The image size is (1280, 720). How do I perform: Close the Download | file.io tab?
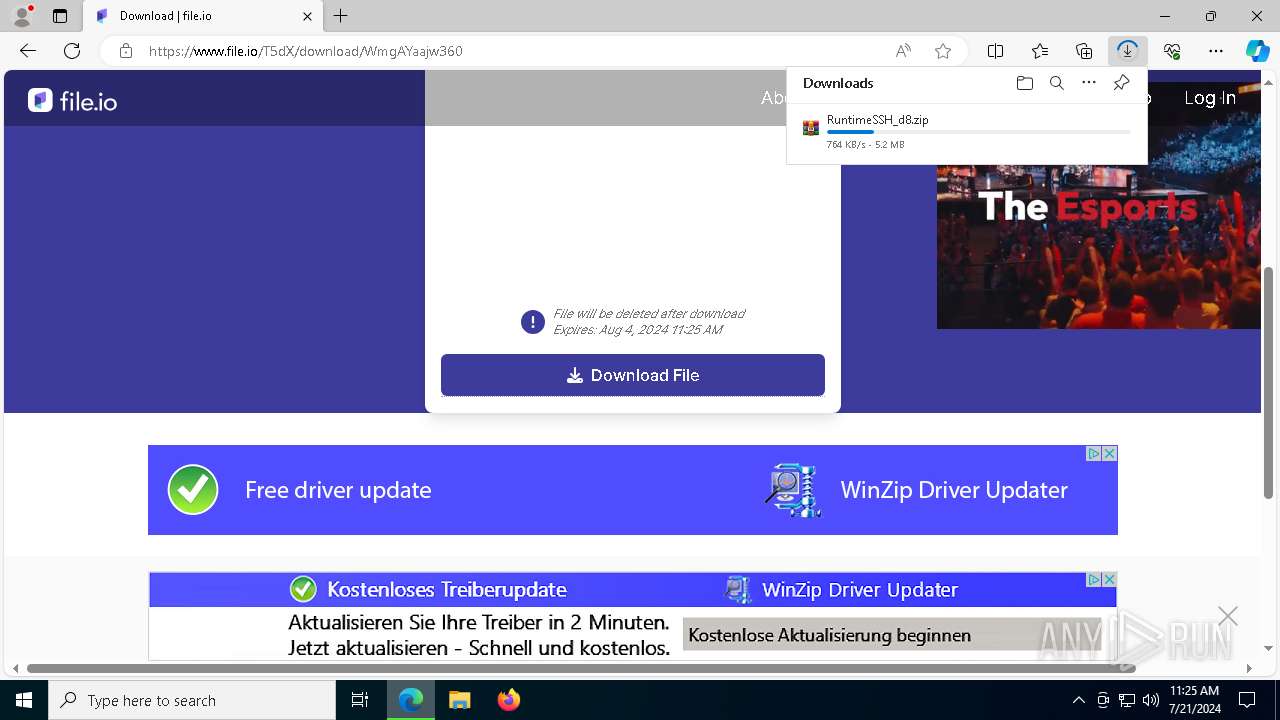pos(307,16)
